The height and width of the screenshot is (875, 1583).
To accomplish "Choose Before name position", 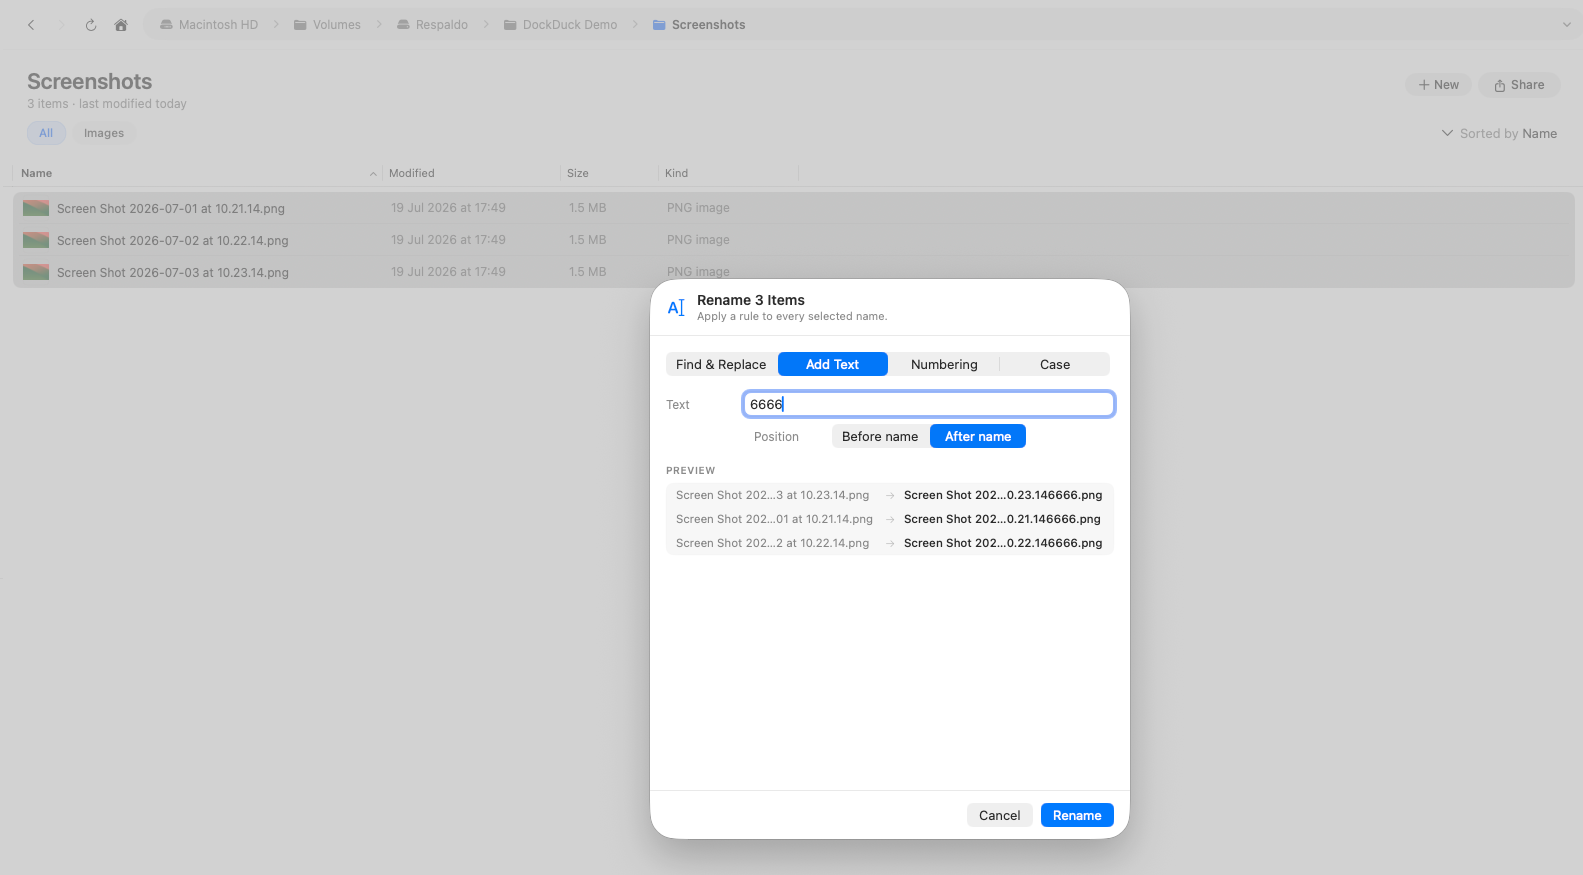I will [880, 437].
